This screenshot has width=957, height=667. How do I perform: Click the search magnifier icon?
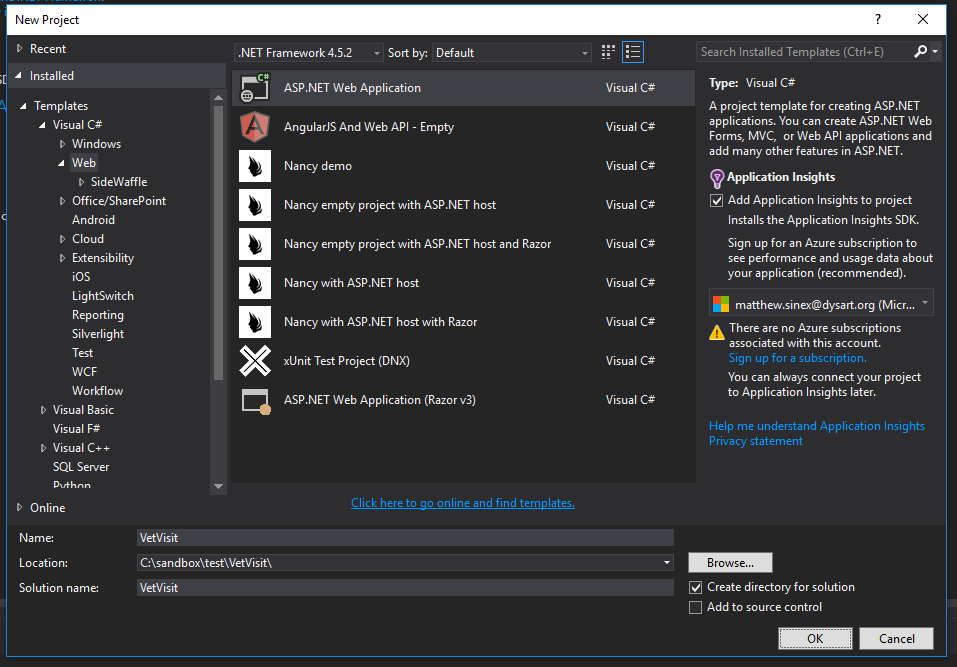920,52
